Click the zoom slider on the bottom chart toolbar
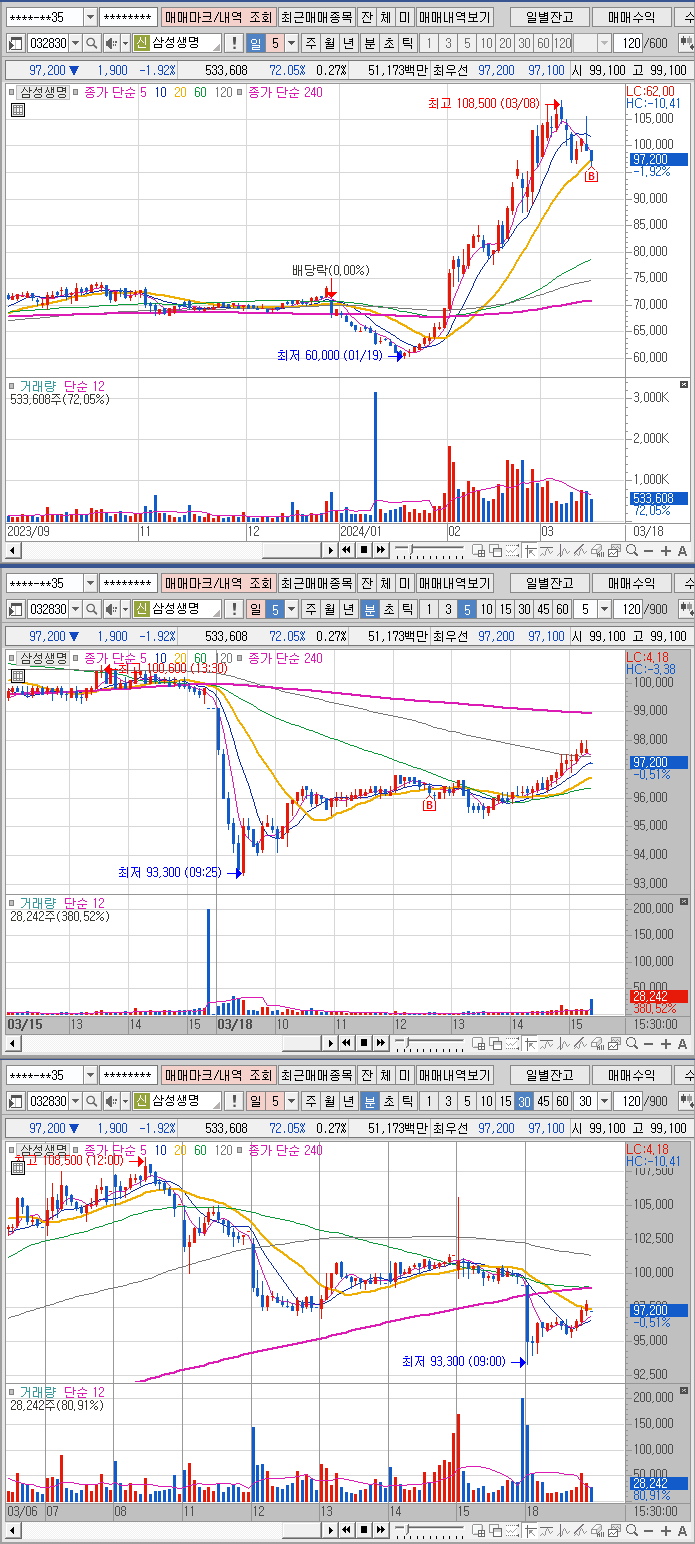The image size is (695, 1544). 430,1531
